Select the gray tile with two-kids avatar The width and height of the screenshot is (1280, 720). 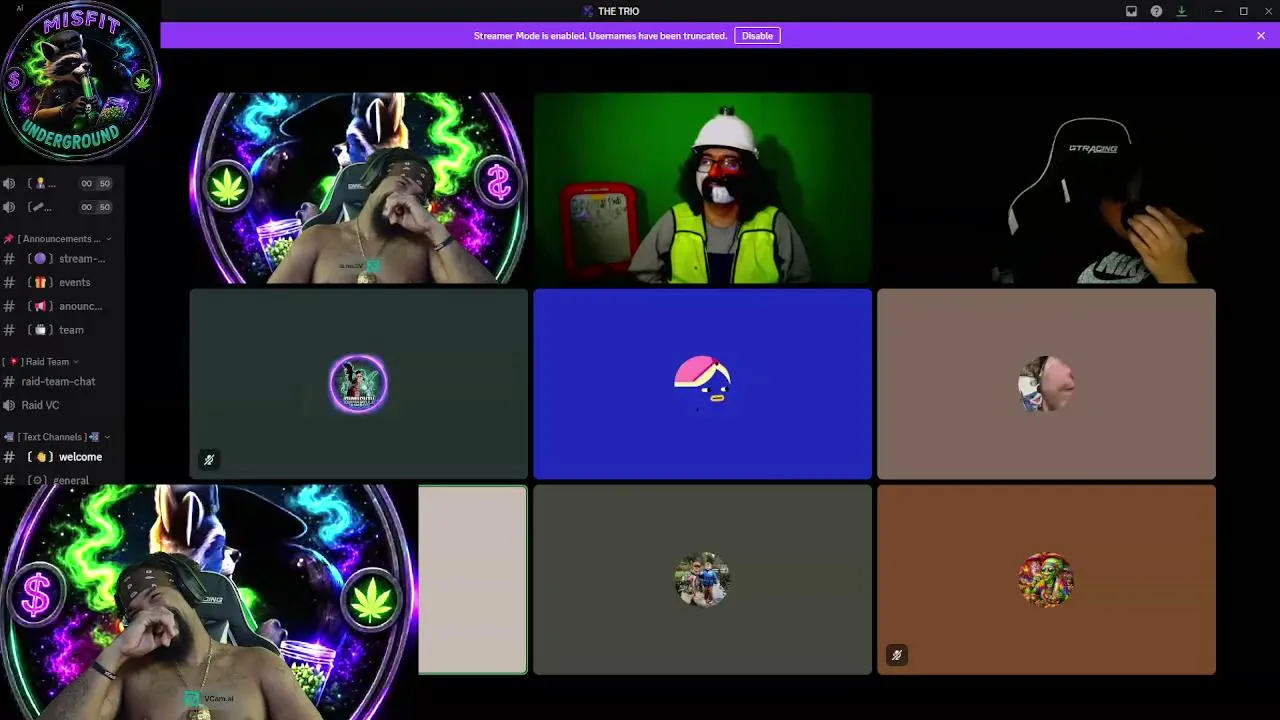pos(703,580)
